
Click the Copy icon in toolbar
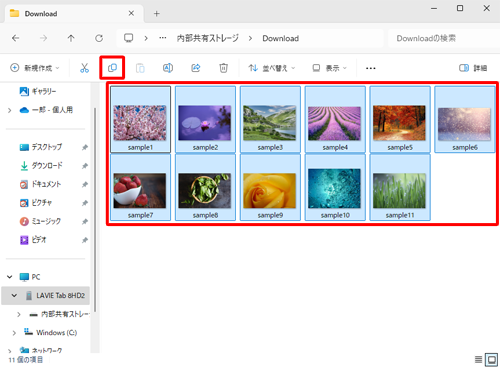pyautogui.click(x=112, y=68)
